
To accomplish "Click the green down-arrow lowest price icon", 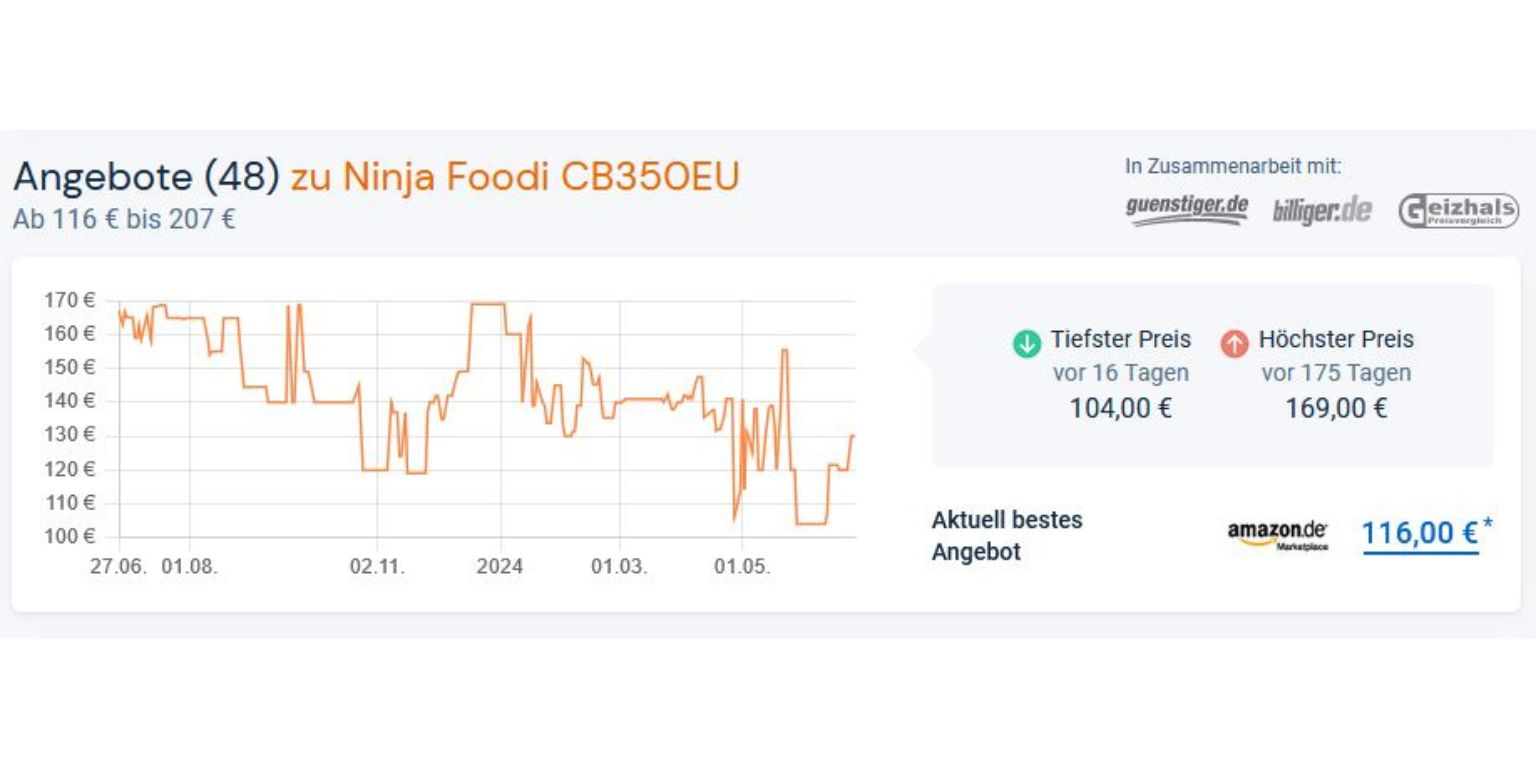I will [x=1027, y=344].
